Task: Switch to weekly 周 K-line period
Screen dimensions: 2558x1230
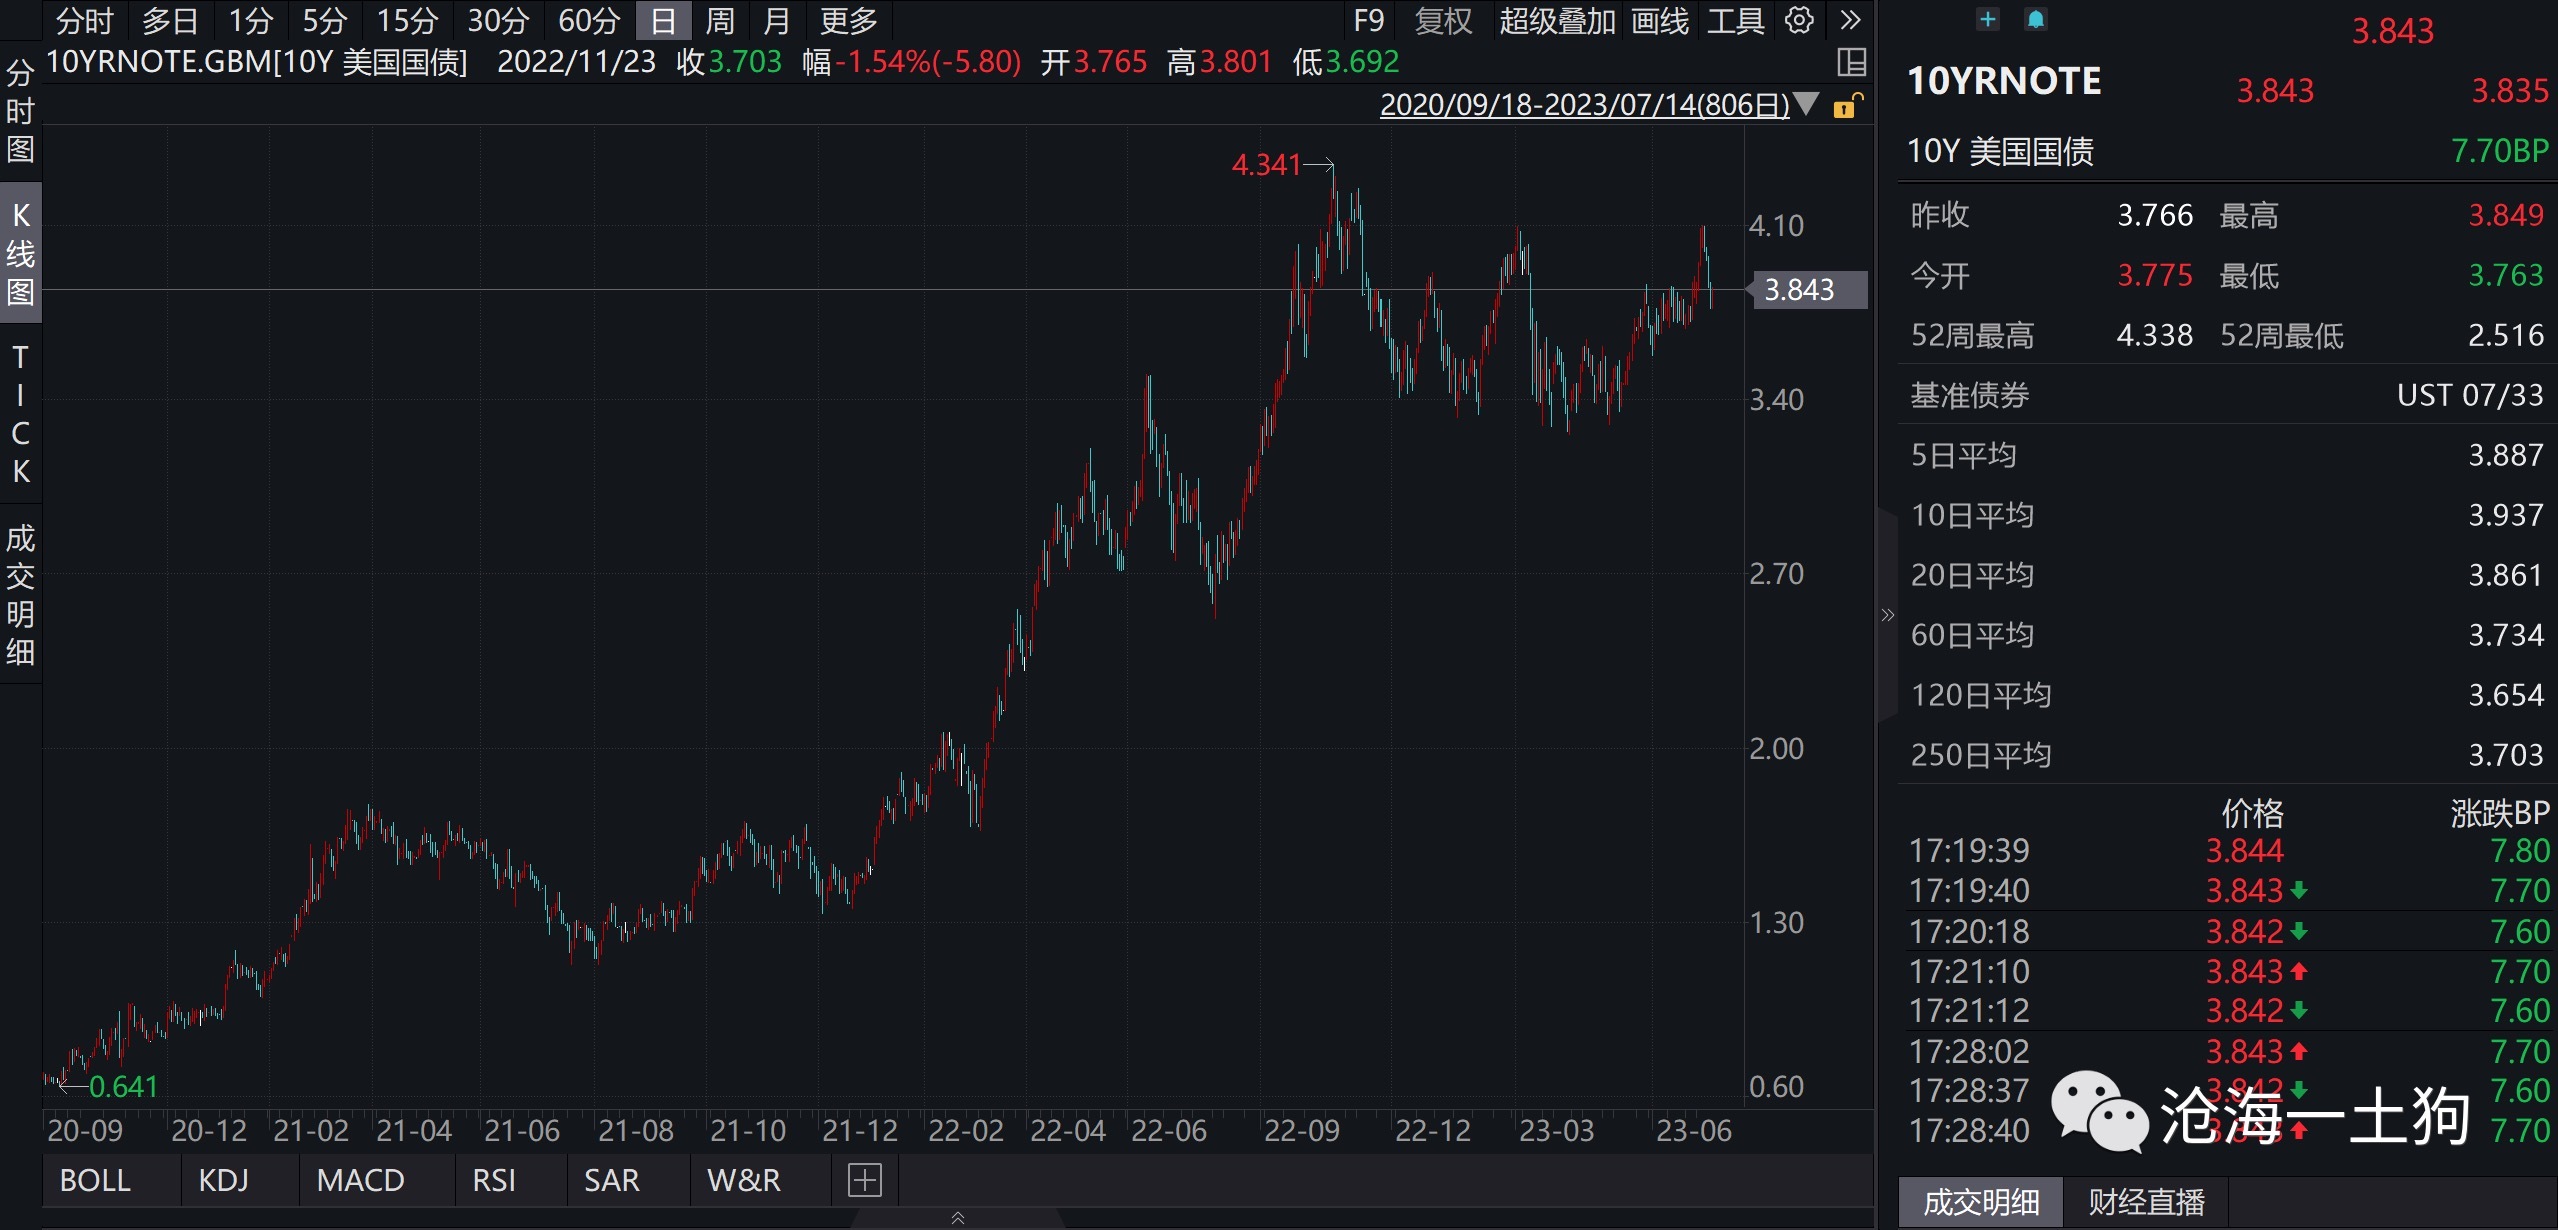Action: coord(719,20)
